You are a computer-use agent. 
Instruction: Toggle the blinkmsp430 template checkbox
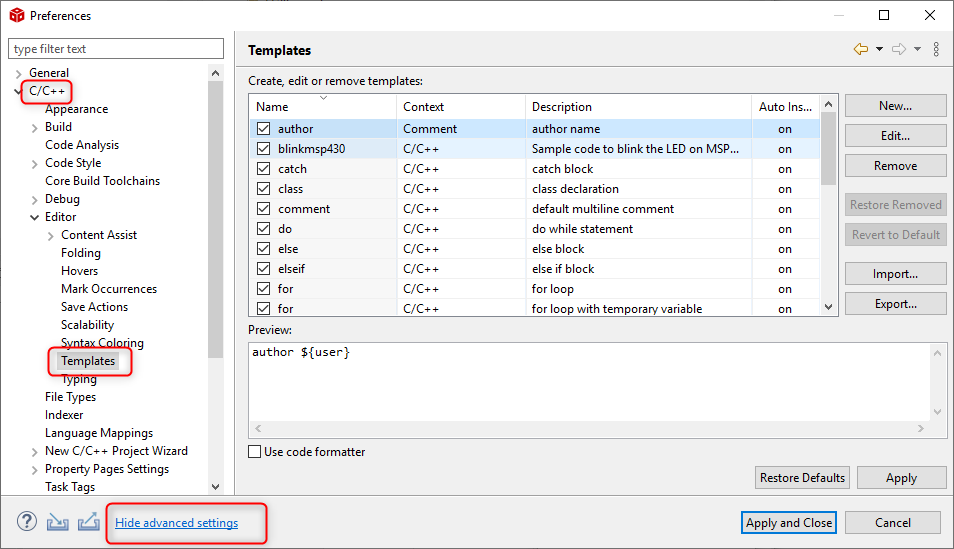[x=263, y=149]
